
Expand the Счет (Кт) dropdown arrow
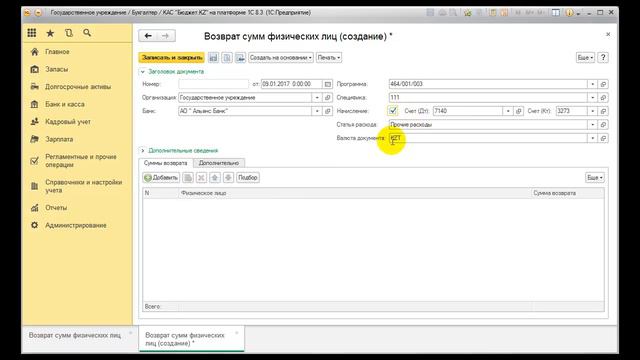click(x=593, y=111)
